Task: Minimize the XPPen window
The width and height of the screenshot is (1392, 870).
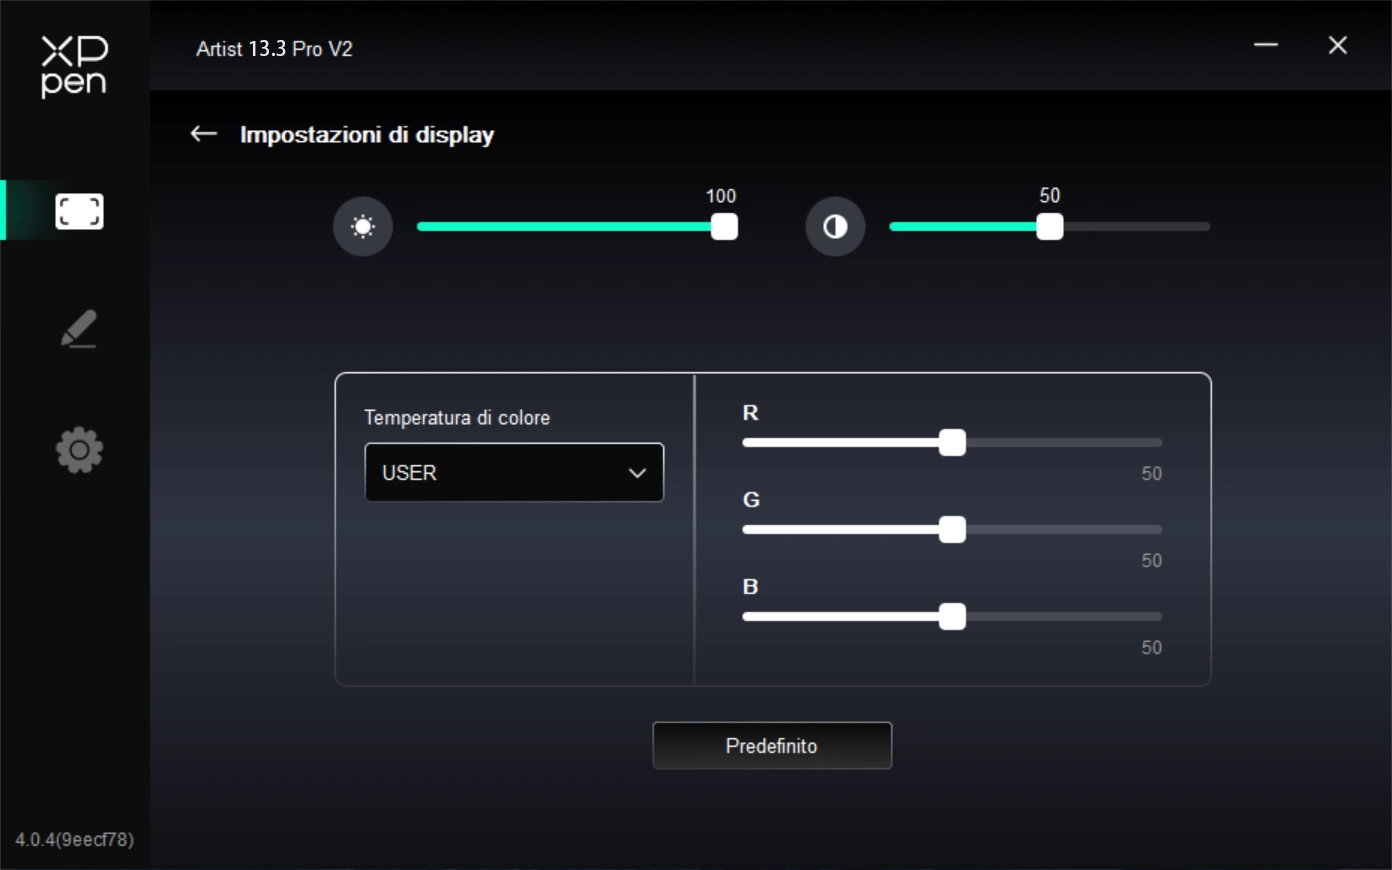Action: 1266,46
